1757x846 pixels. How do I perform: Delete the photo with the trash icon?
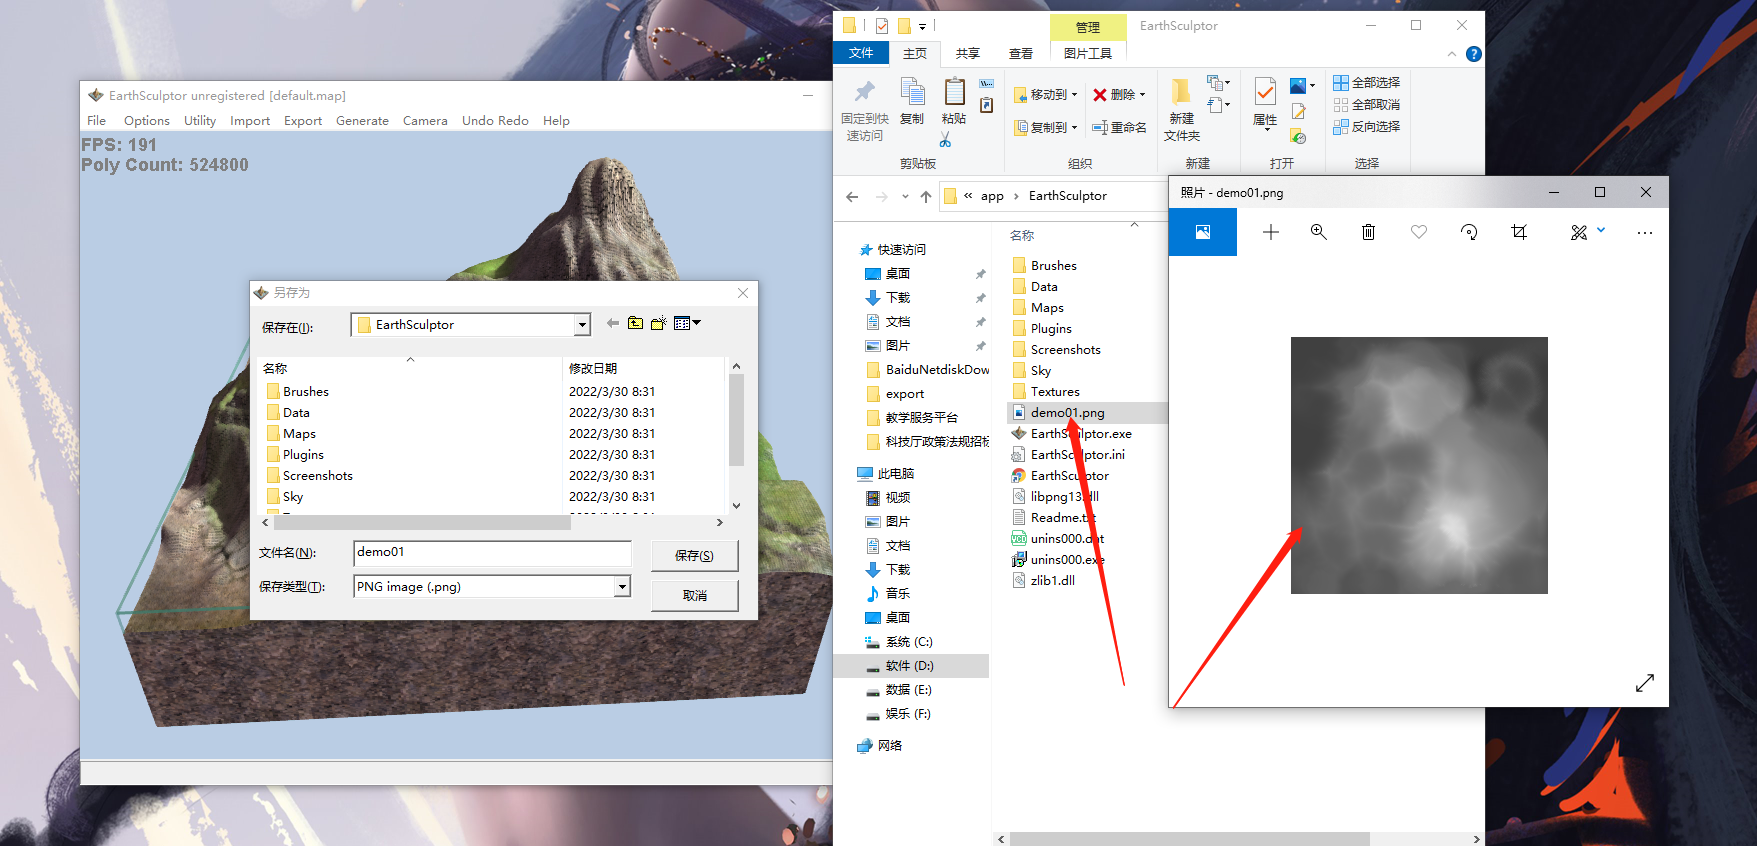[1368, 232]
